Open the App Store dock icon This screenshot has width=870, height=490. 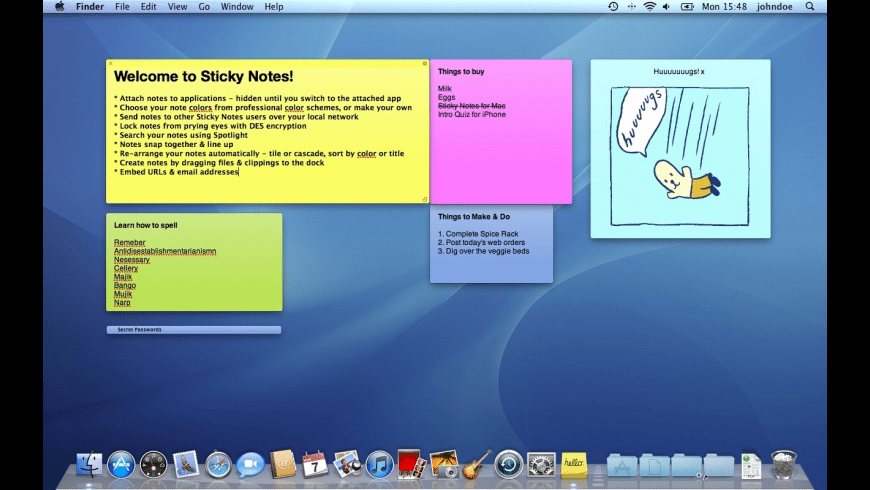pyautogui.click(x=121, y=464)
